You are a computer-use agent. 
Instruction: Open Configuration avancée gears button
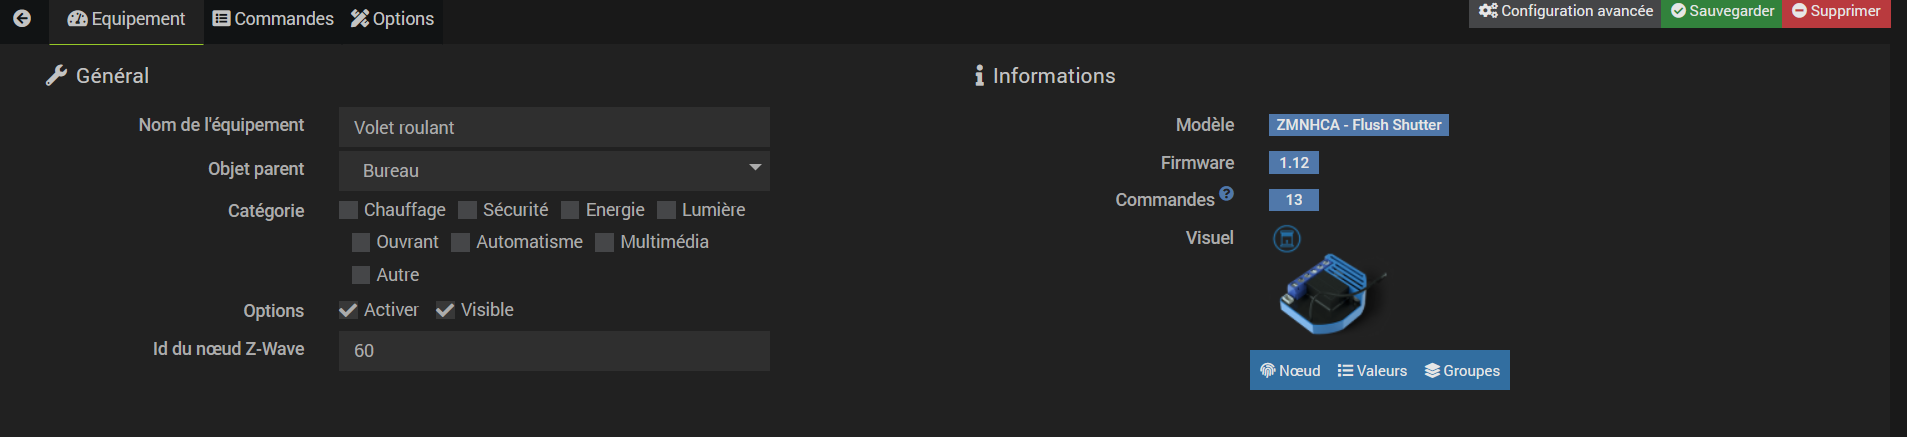(1565, 11)
